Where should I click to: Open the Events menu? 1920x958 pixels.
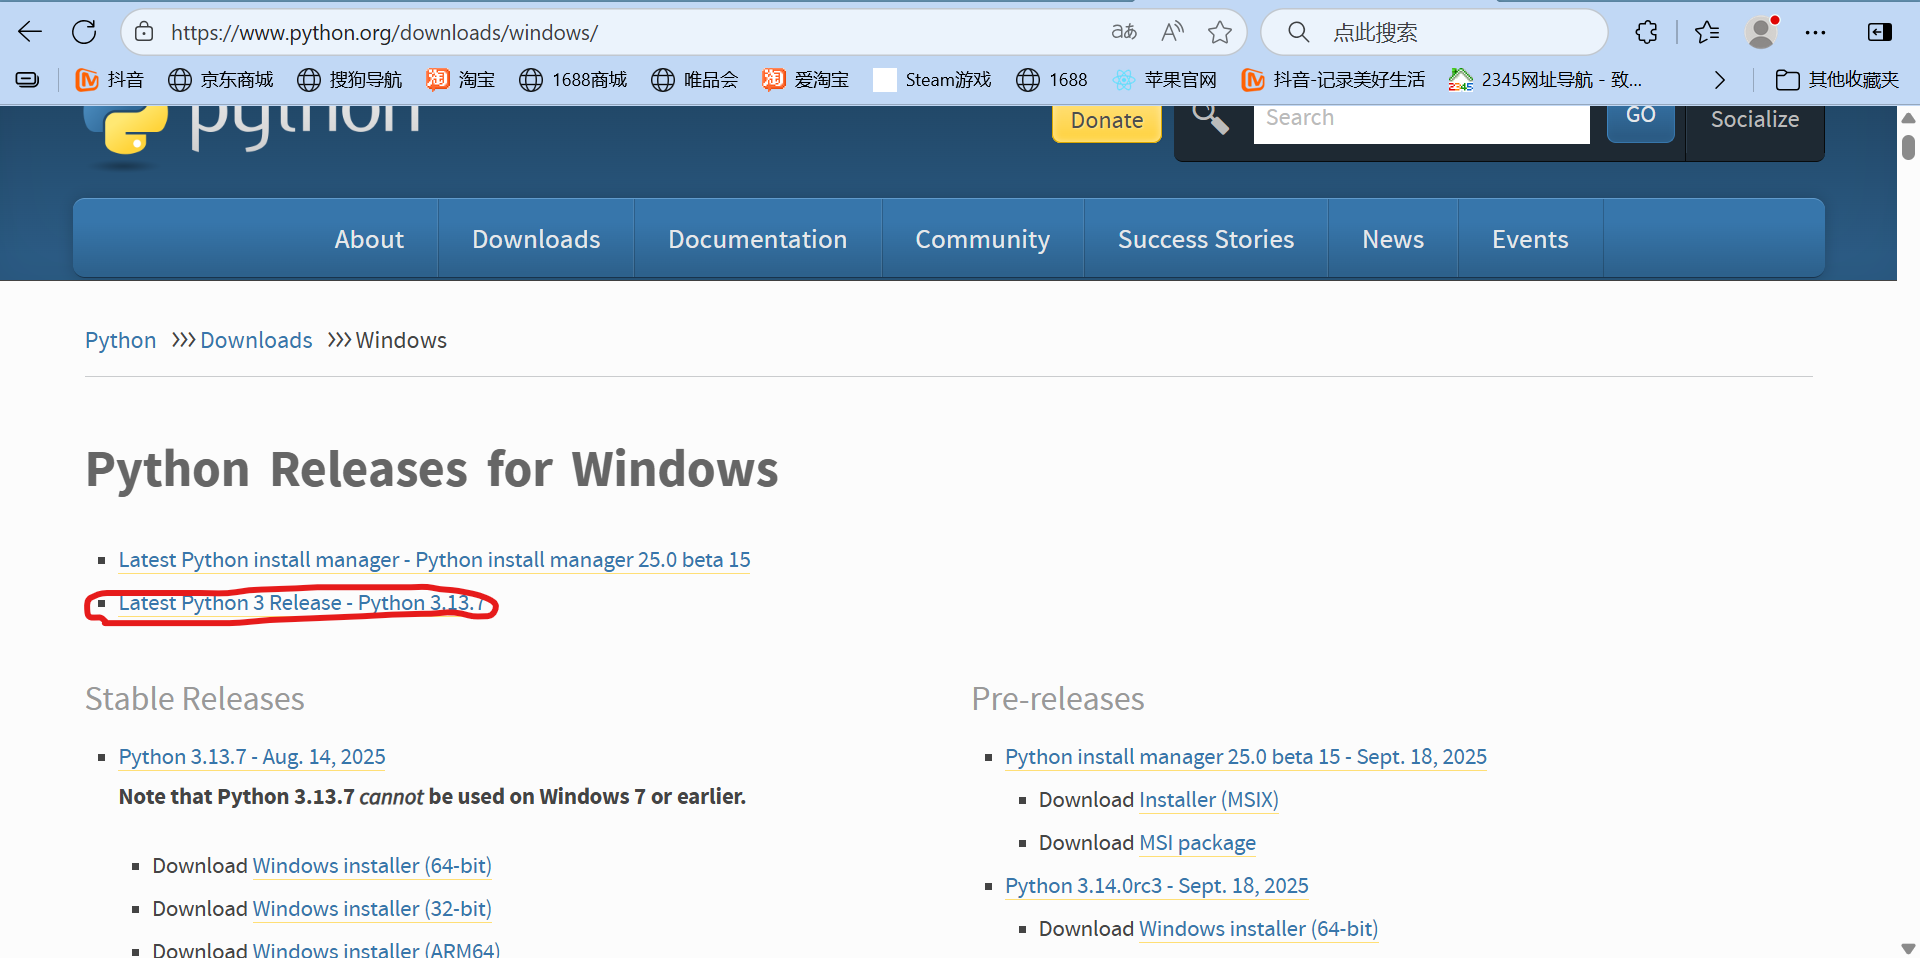tap(1530, 239)
